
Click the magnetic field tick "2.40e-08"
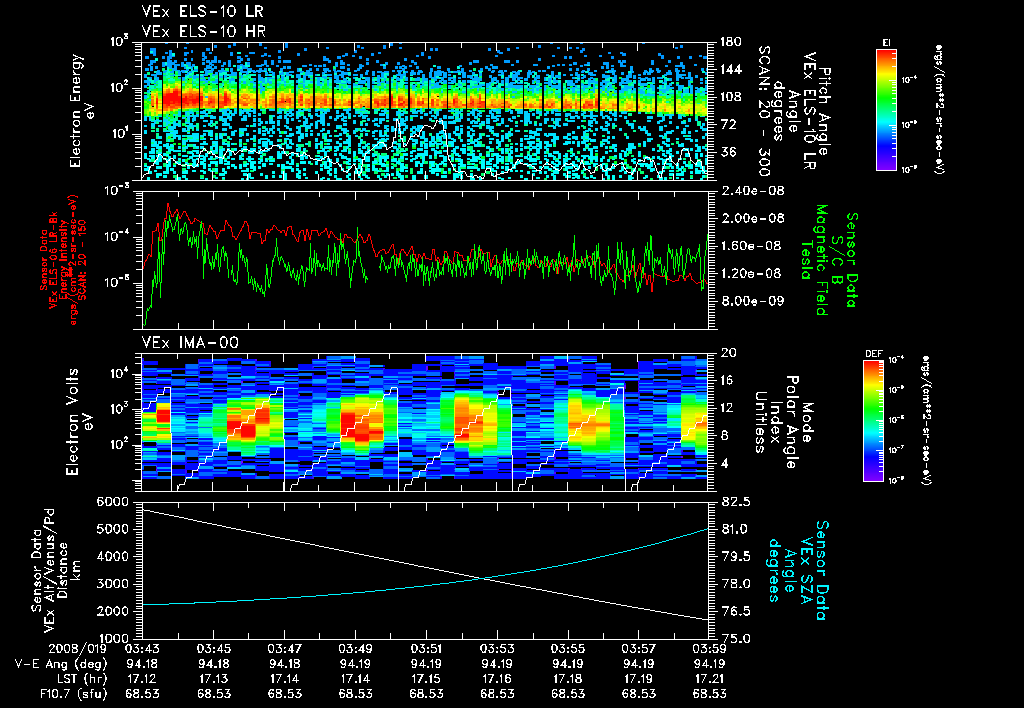pos(752,191)
